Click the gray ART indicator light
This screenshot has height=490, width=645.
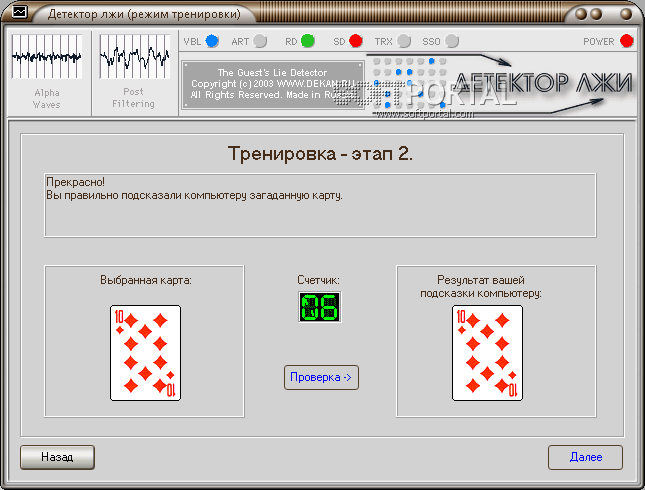[260, 41]
